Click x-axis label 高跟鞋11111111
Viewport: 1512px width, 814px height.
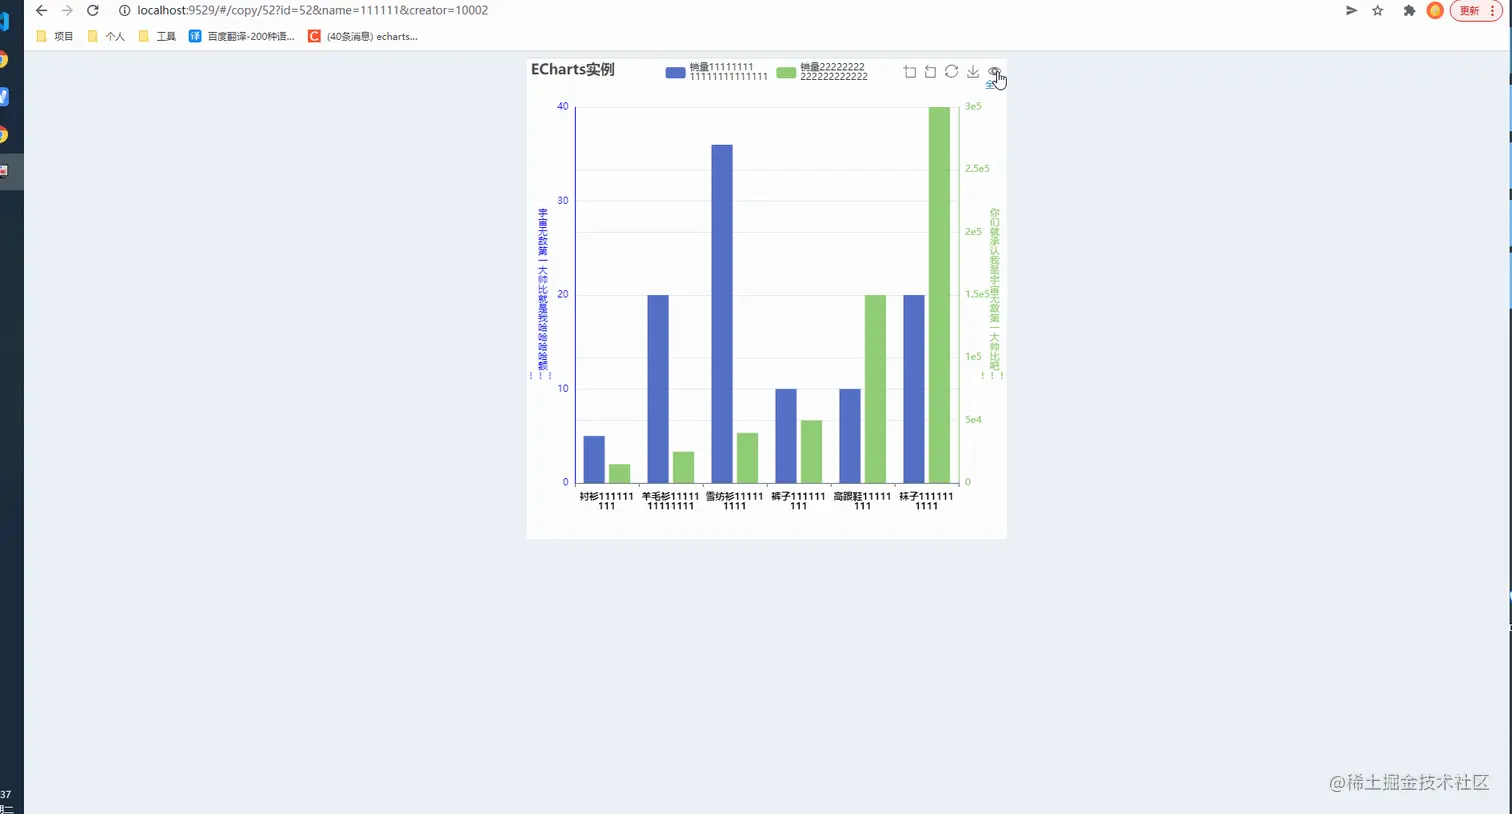pyautogui.click(x=862, y=501)
